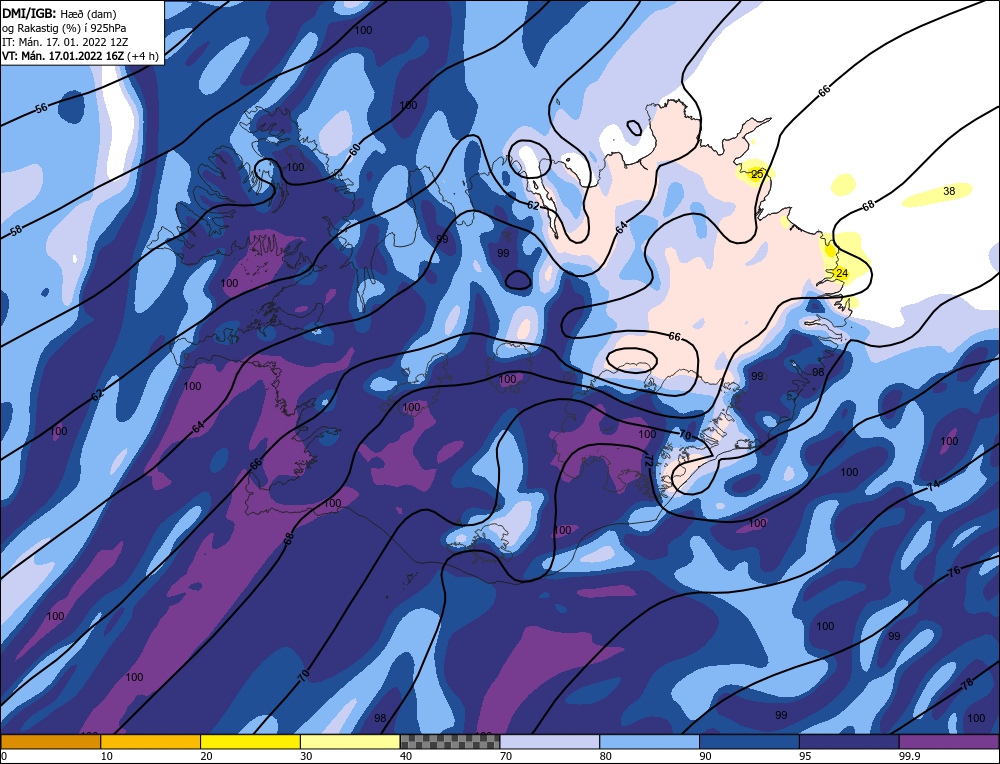Click the light blue 80-90 legend swatch
The image size is (1000, 764).
coord(649,741)
